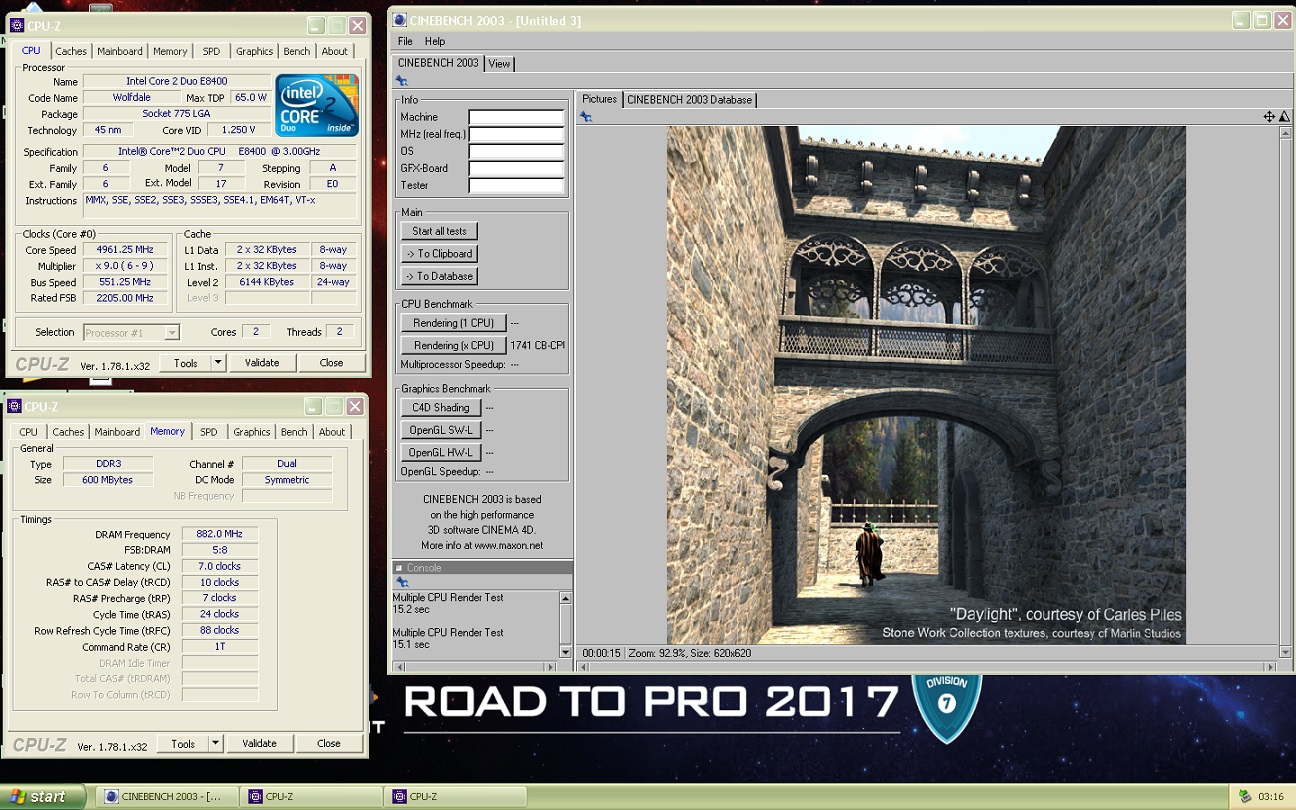Click the rendered Daylight castle image
Image resolution: width=1296 pixels, height=810 pixels.
(x=926, y=385)
